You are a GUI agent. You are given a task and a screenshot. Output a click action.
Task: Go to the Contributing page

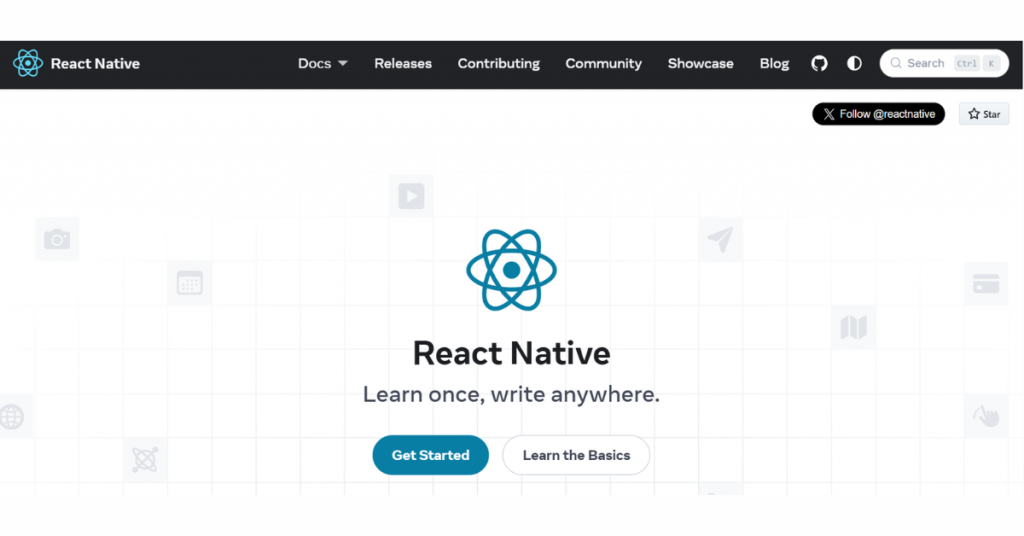[x=498, y=63]
